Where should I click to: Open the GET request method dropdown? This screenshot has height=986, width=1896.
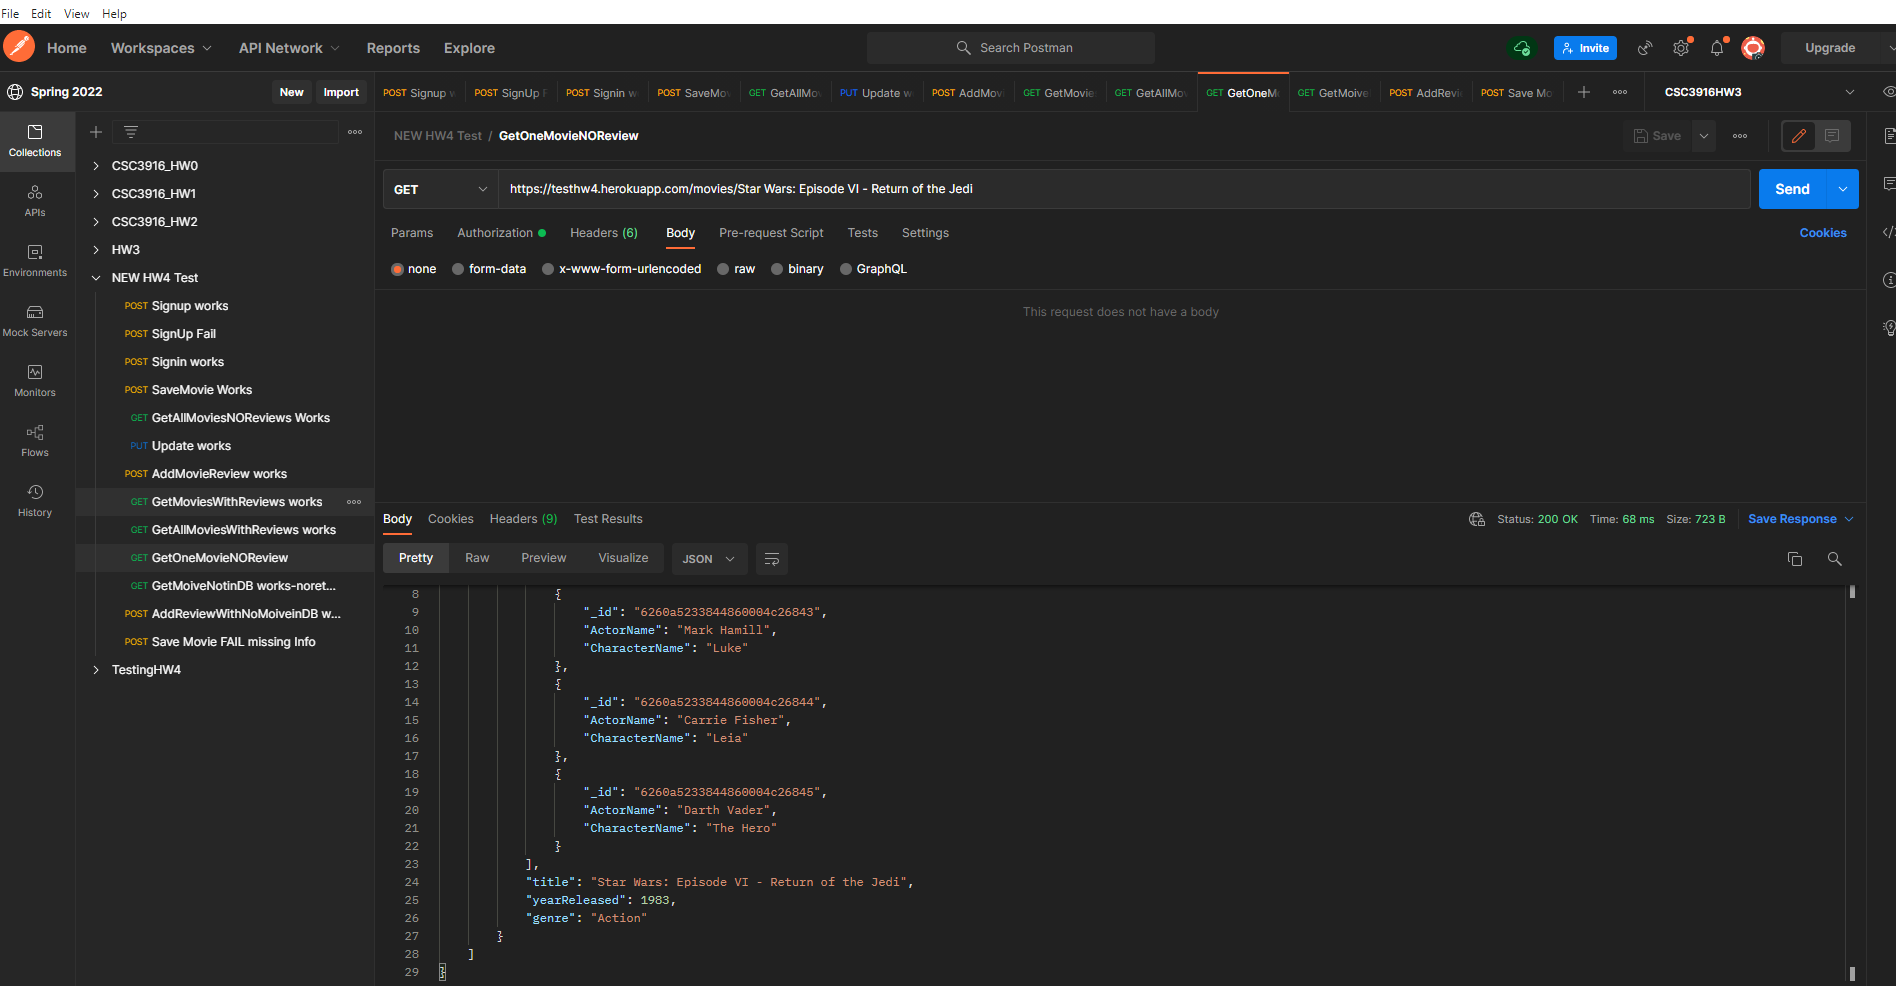pos(440,188)
